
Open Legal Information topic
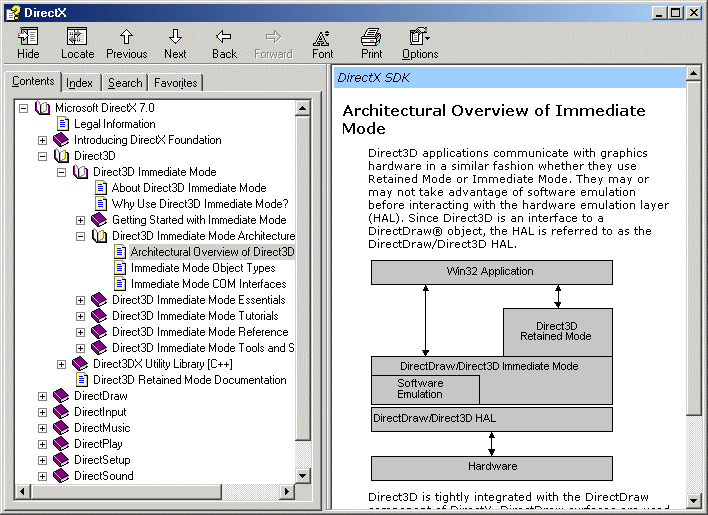(x=114, y=124)
